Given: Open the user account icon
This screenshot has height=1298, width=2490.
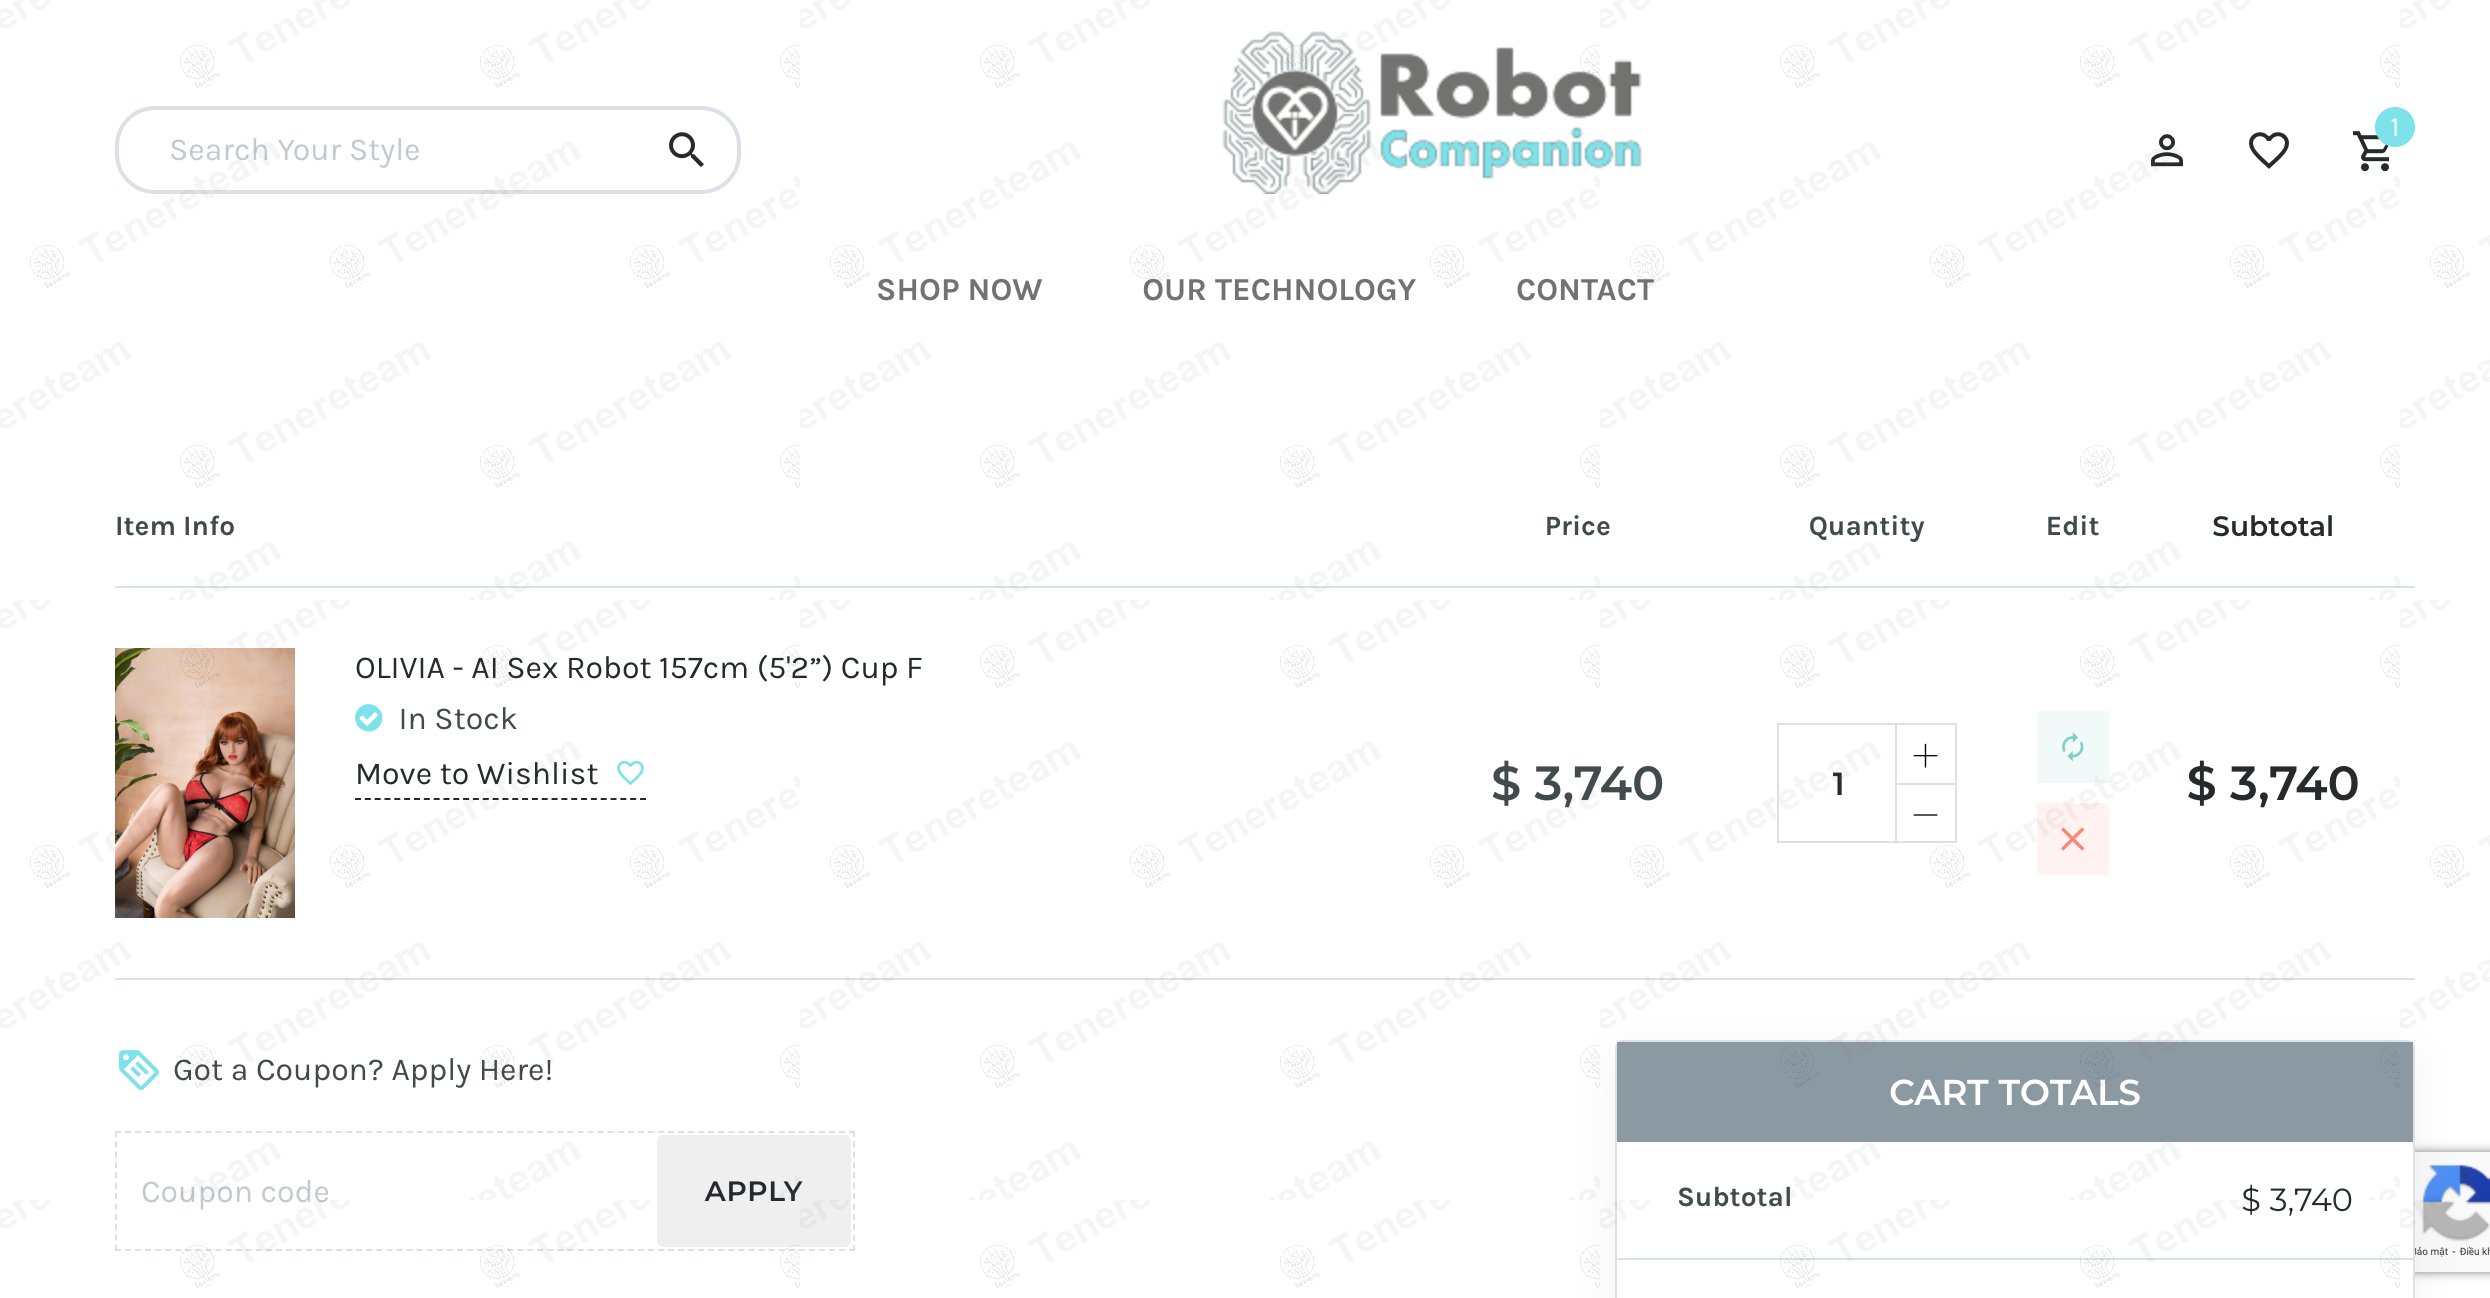Looking at the screenshot, I should pos(2166,151).
